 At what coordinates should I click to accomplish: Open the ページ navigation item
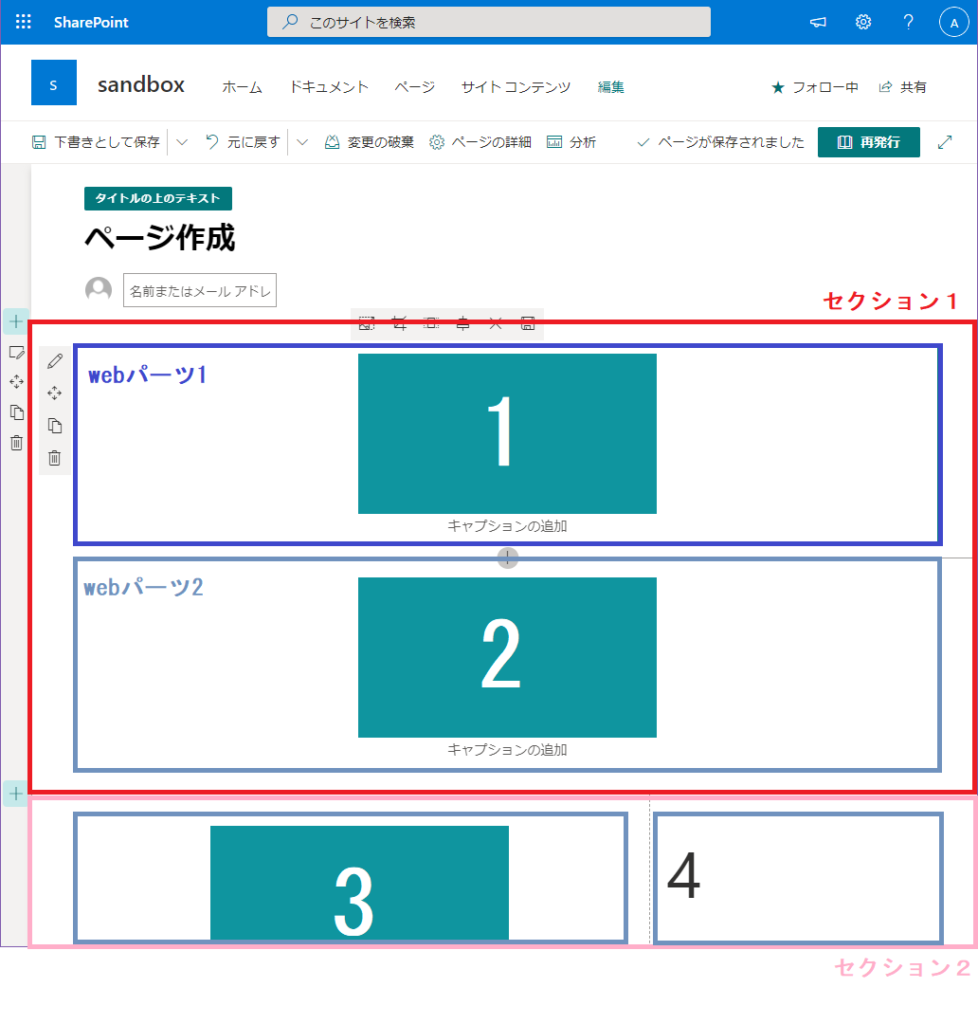415,88
